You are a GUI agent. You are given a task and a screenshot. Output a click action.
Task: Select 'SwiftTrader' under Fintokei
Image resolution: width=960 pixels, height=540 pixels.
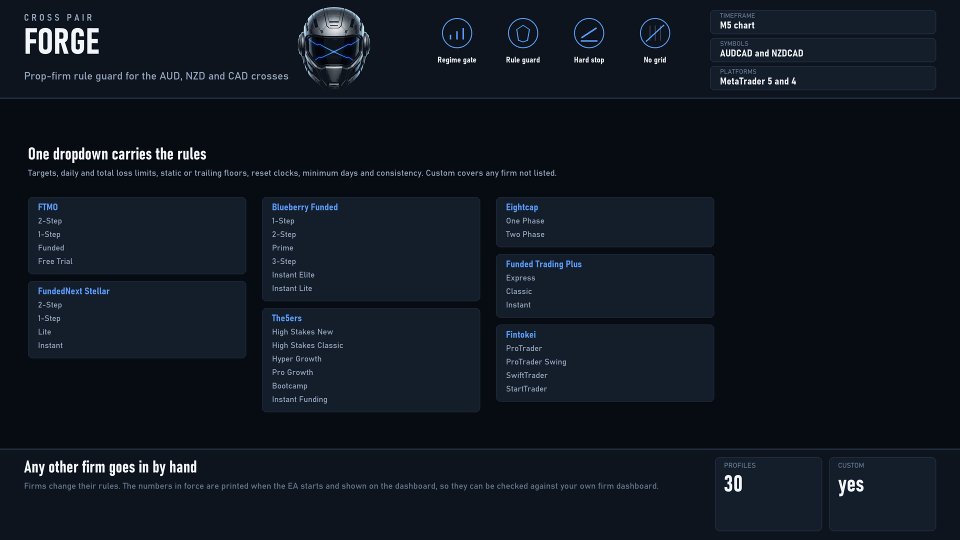coord(527,375)
